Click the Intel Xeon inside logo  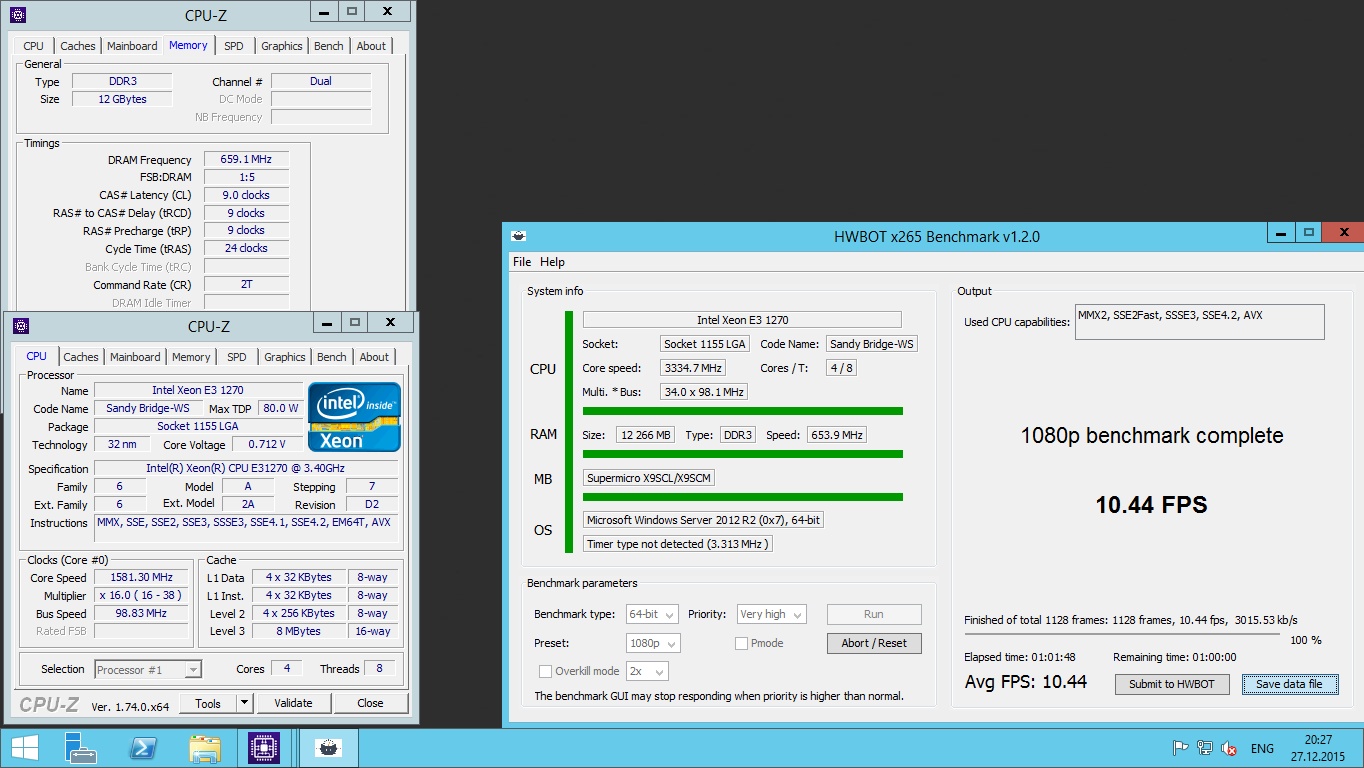pyautogui.click(x=354, y=417)
